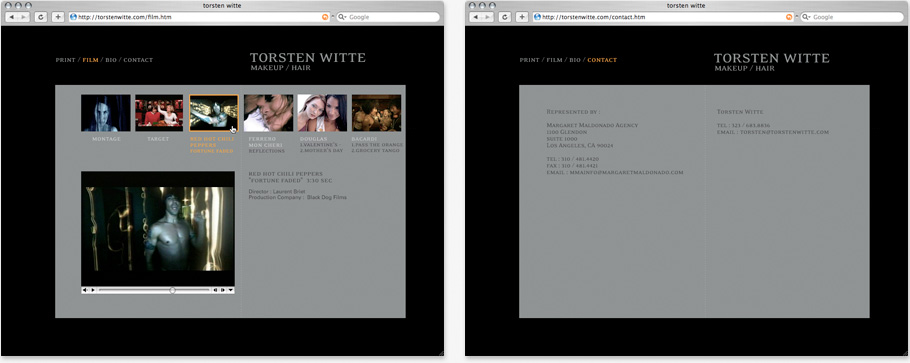This screenshot has height=363, width=910.
Task: Select the Red Hot Chili Peppers thumbnail
Action: [x=214, y=113]
